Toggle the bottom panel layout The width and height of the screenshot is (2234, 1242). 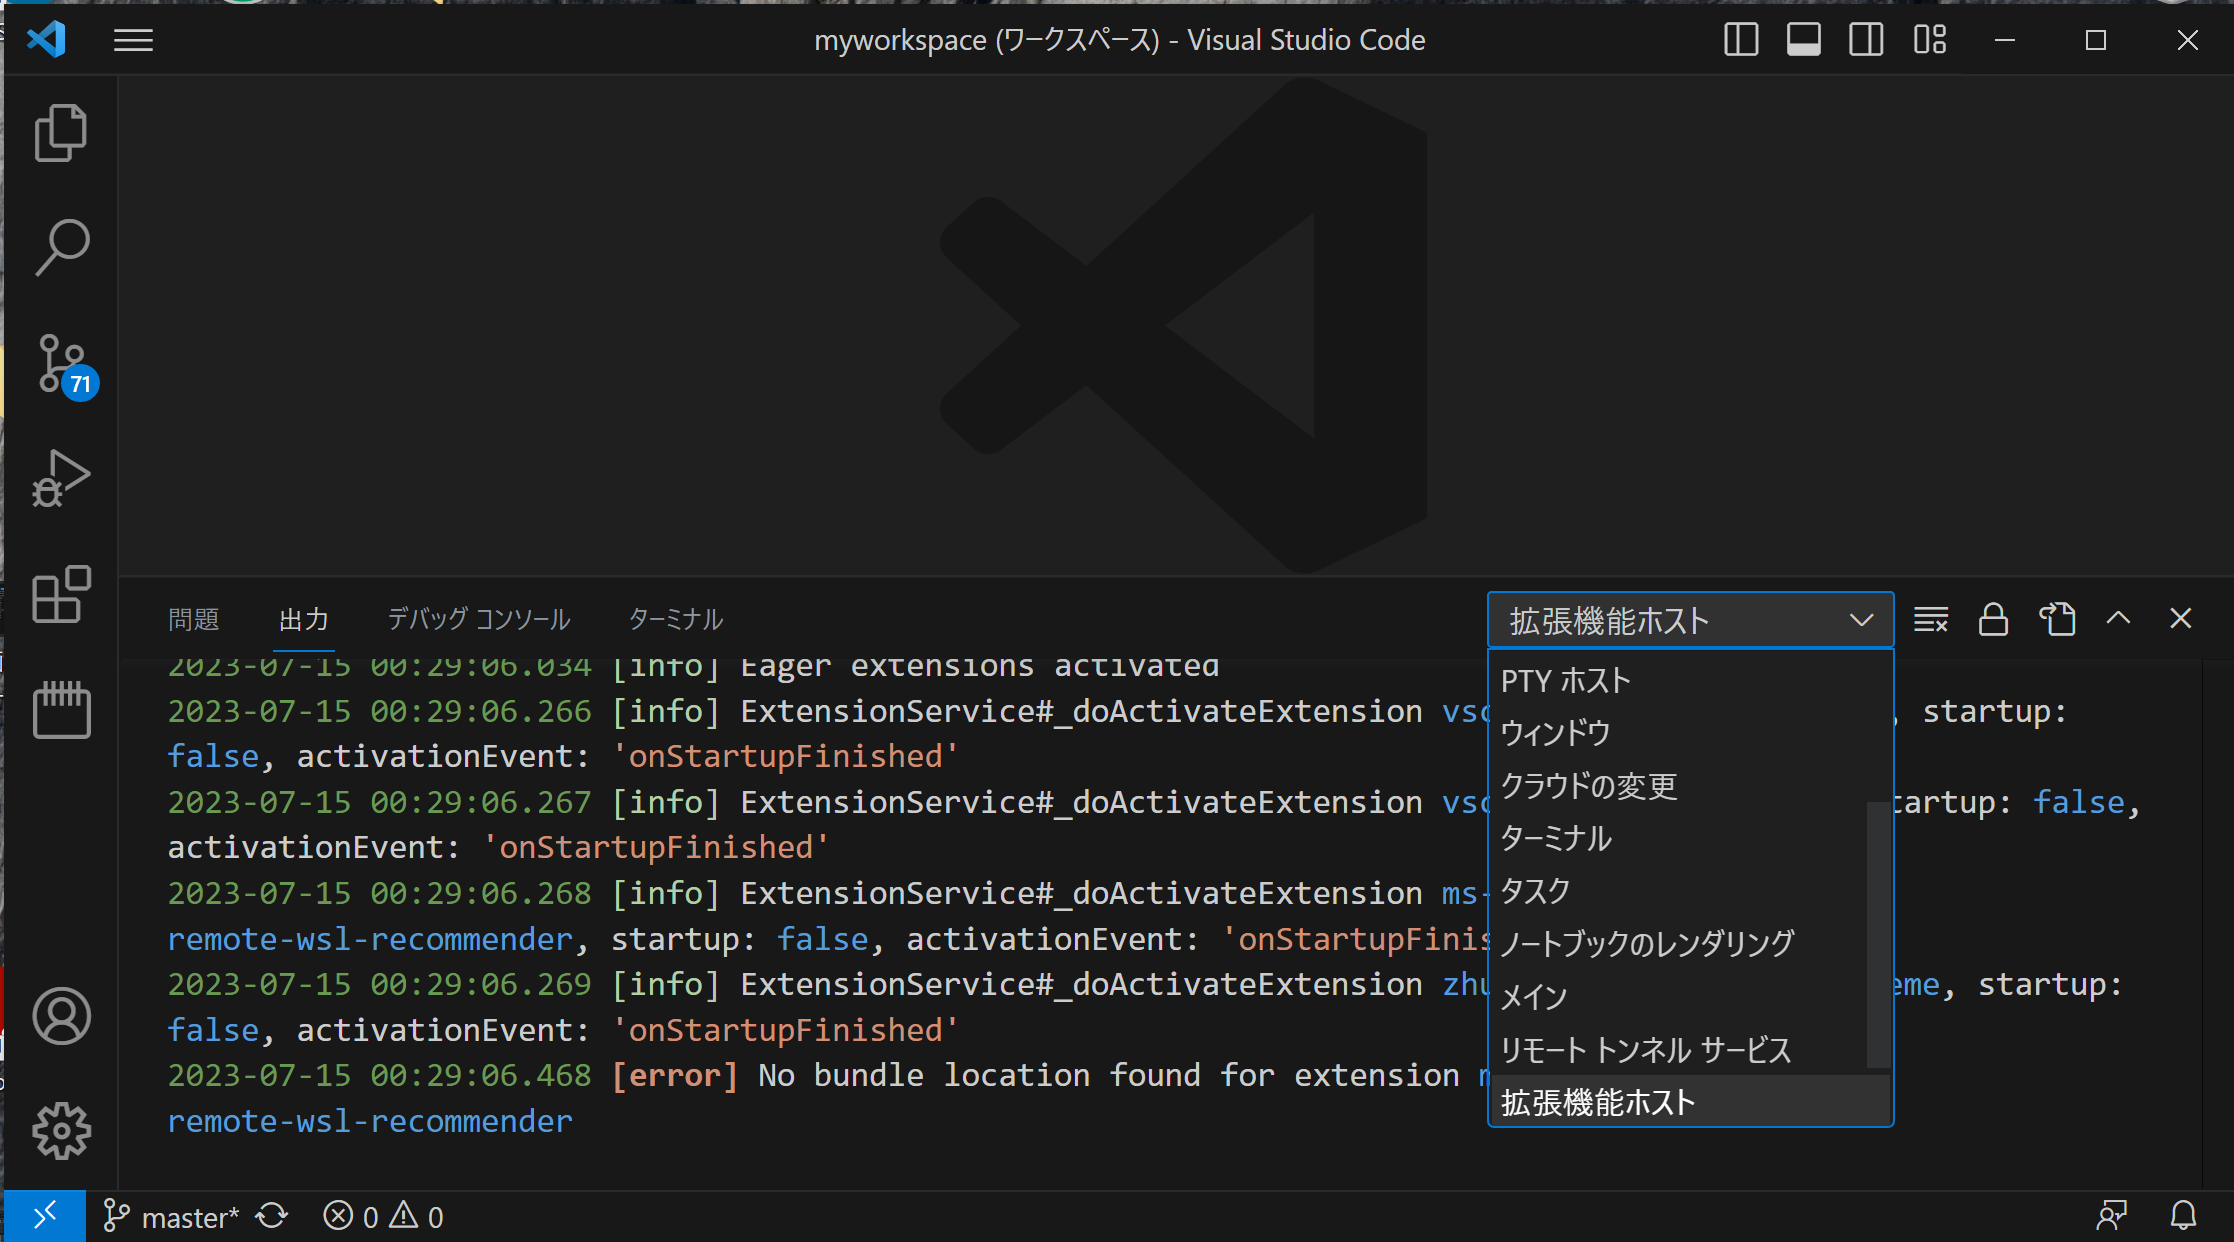(x=1804, y=40)
